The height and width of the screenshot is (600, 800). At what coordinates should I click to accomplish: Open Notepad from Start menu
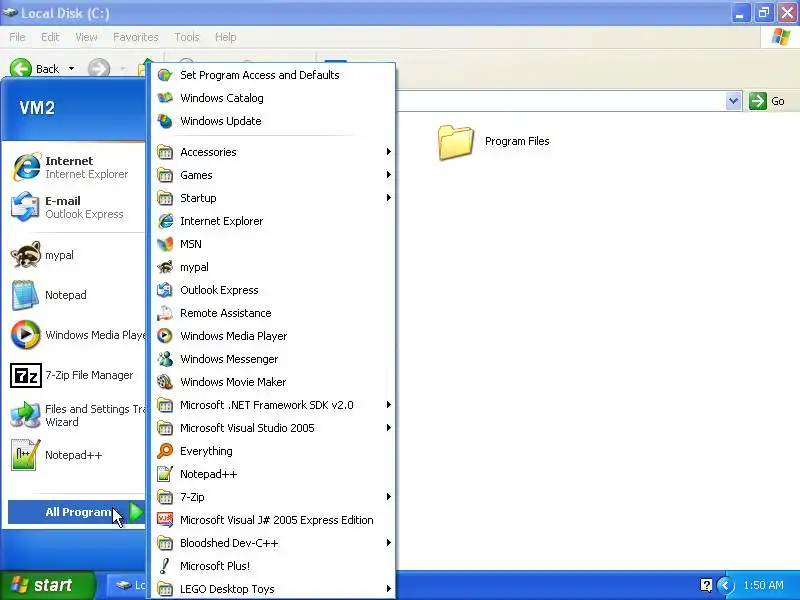[76, 295]
